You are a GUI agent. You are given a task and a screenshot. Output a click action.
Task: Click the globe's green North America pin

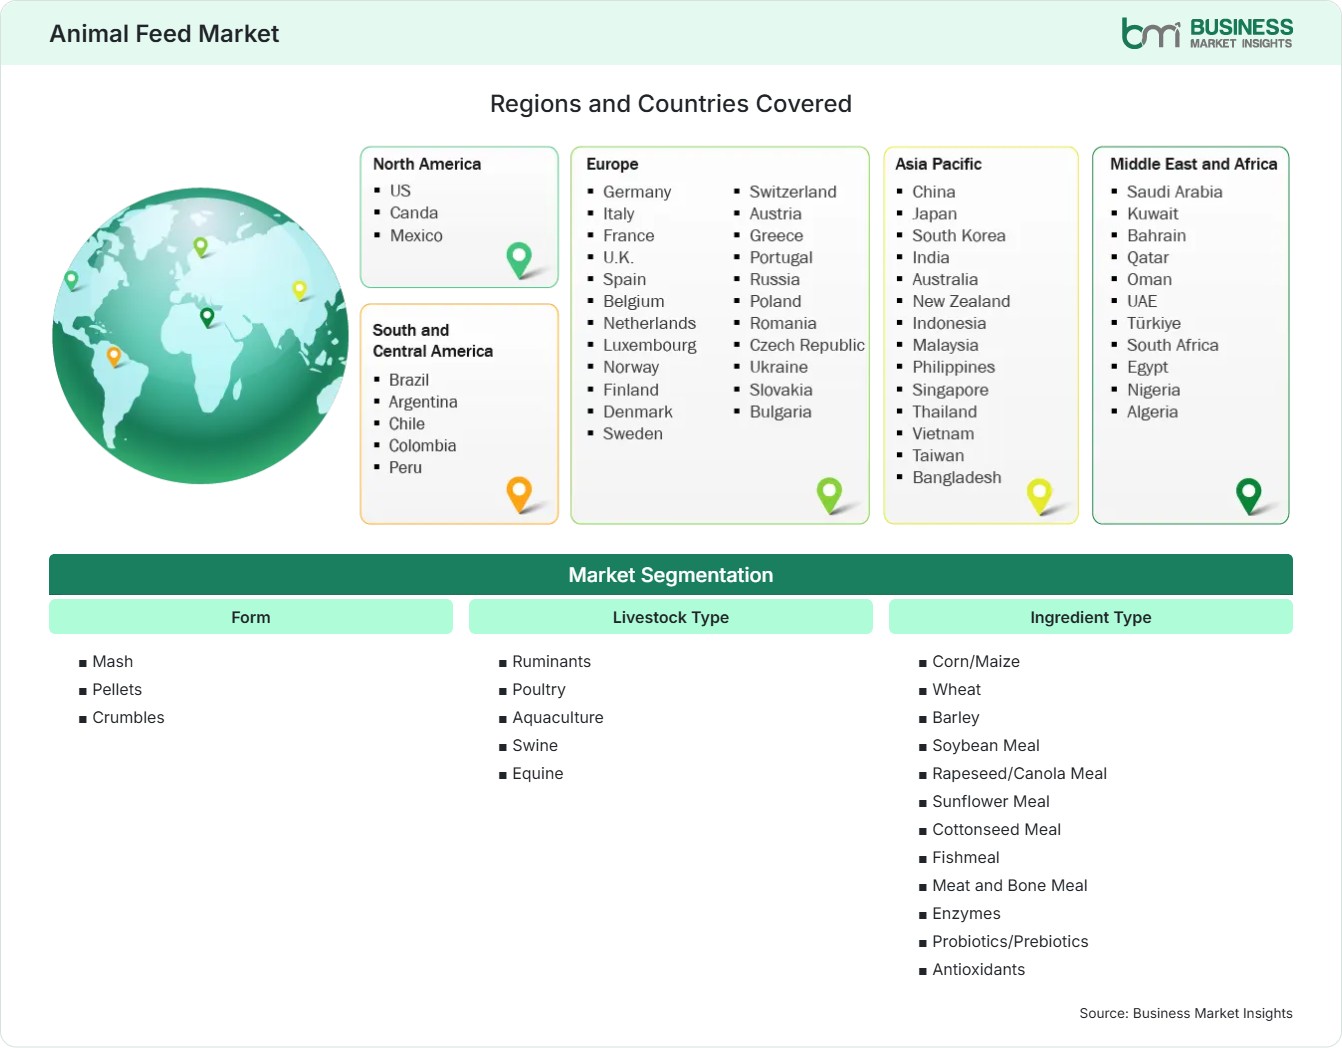(x=71, y=280)
